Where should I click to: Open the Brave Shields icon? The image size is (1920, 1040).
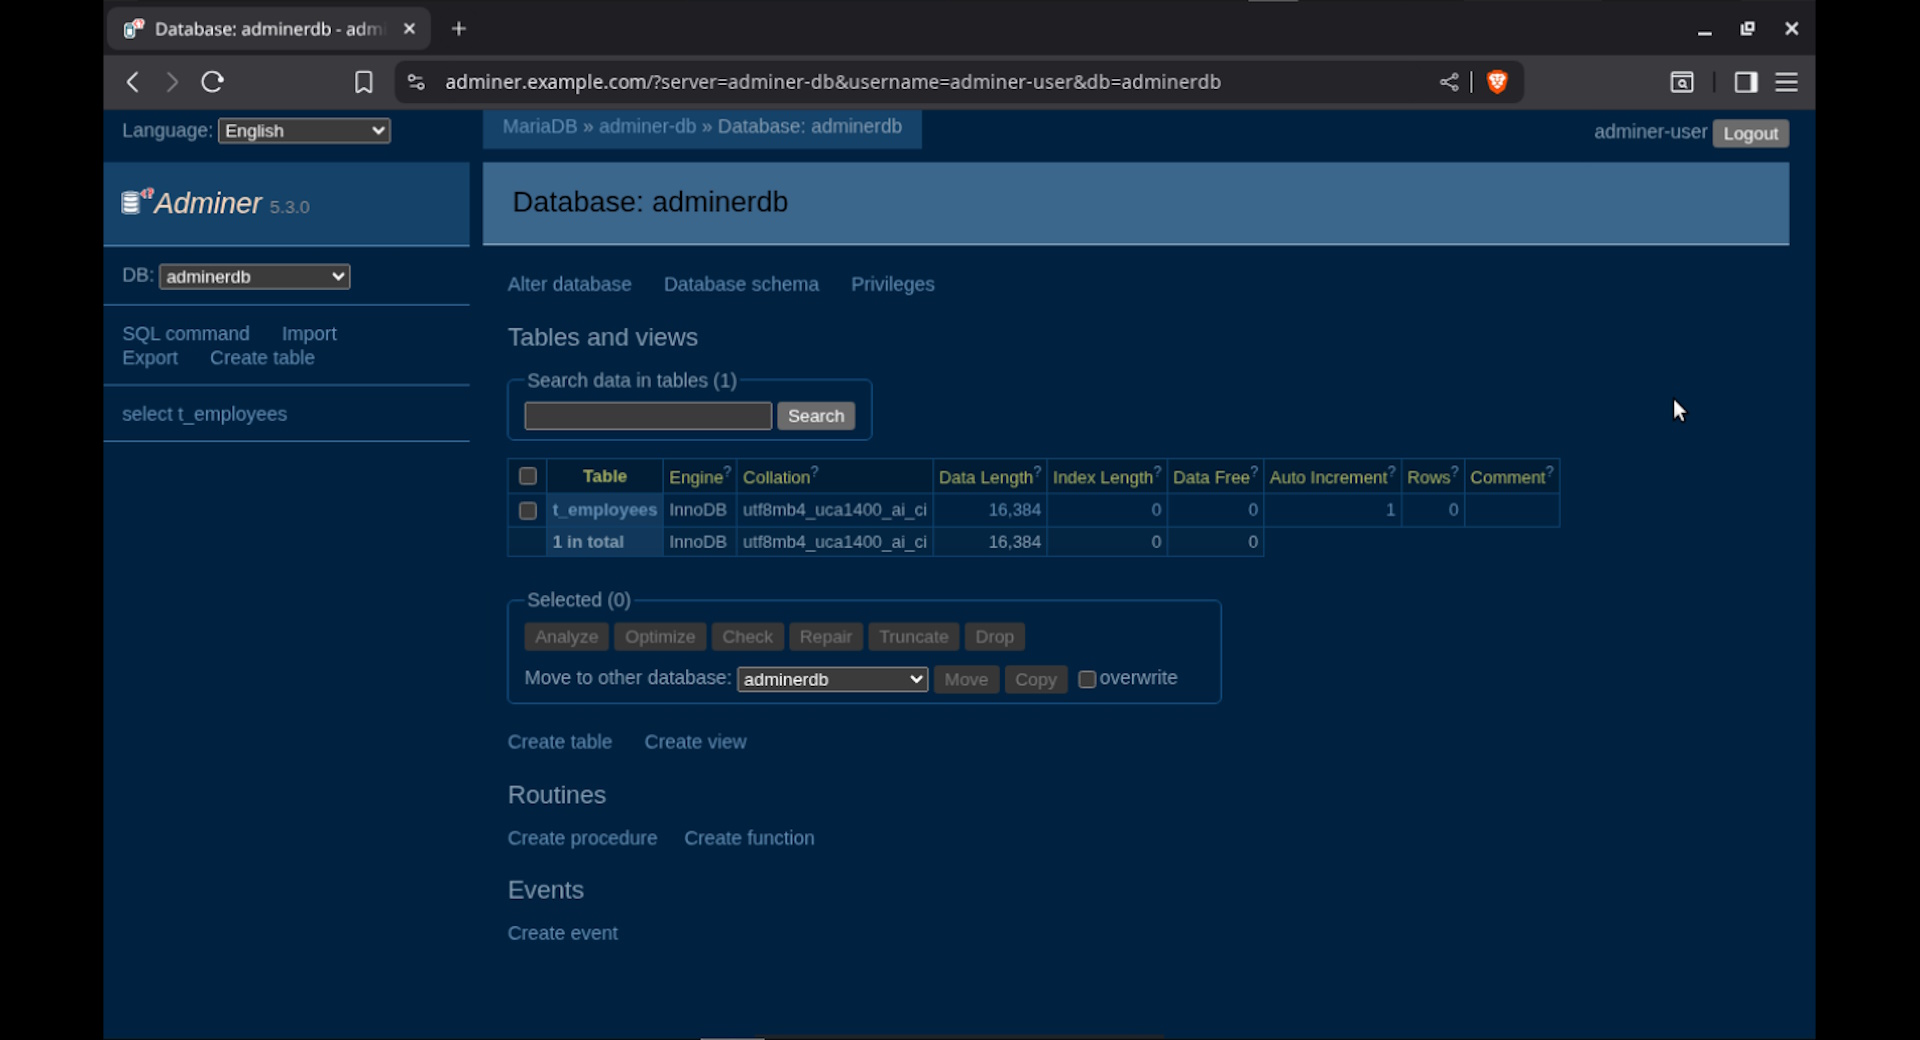[1496, 82]
